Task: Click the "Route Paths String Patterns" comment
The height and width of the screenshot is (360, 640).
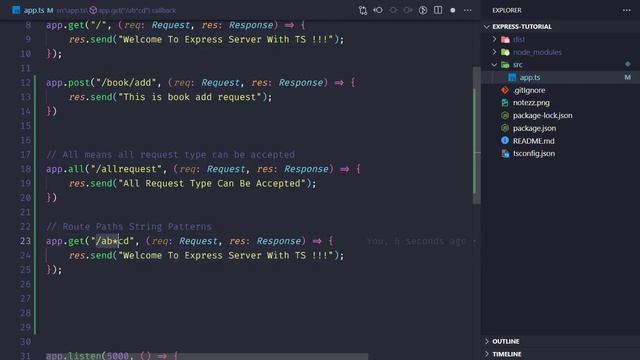Action: [129, 227]
